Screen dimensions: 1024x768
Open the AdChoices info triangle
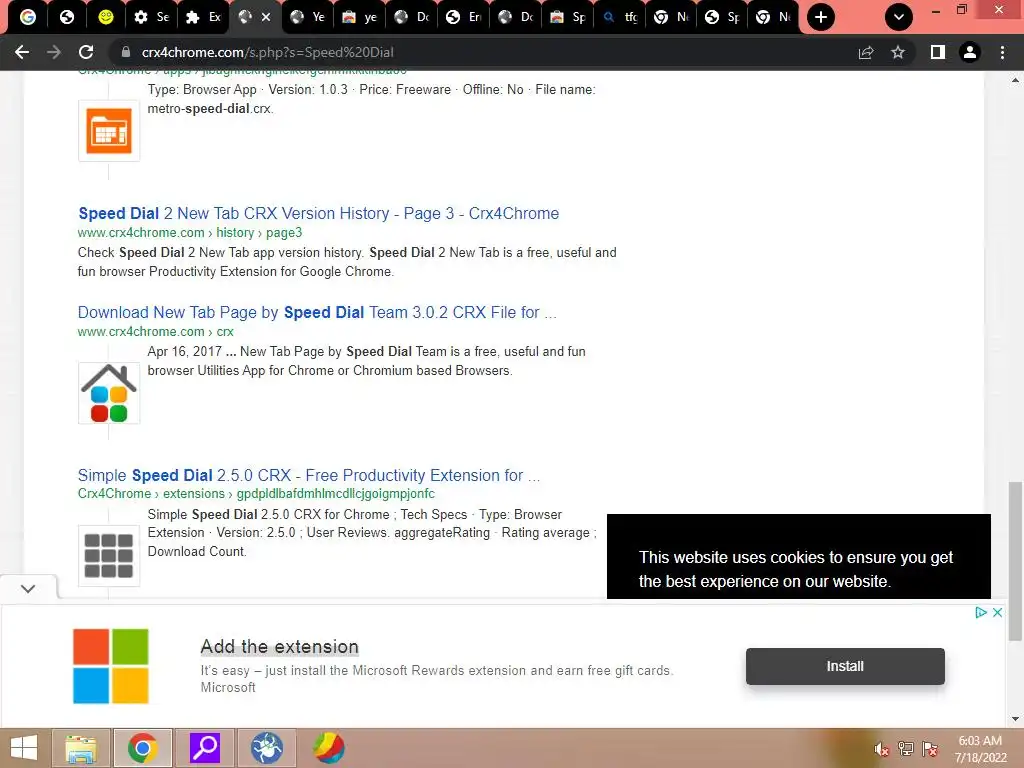tap(980, 613)
